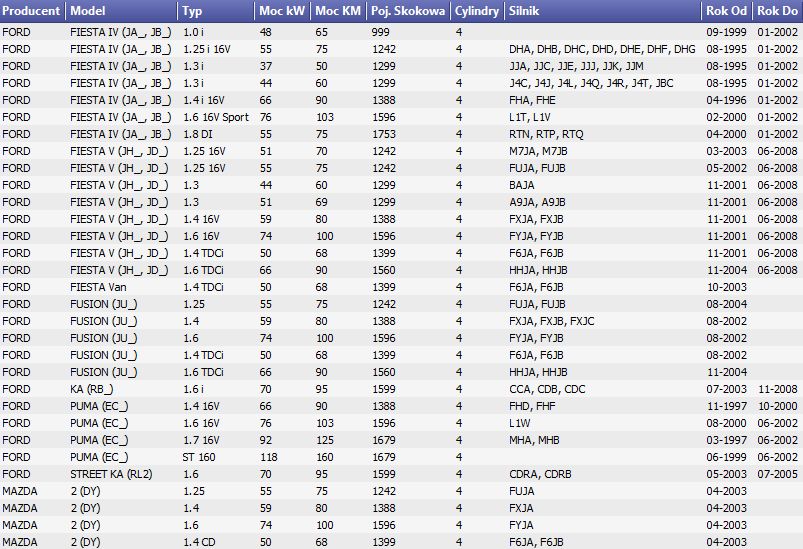Click the 'CDRA, CDRB' engine cell
Image resolution: width=803 pixels, height=549 pixels.
point(540,474)
